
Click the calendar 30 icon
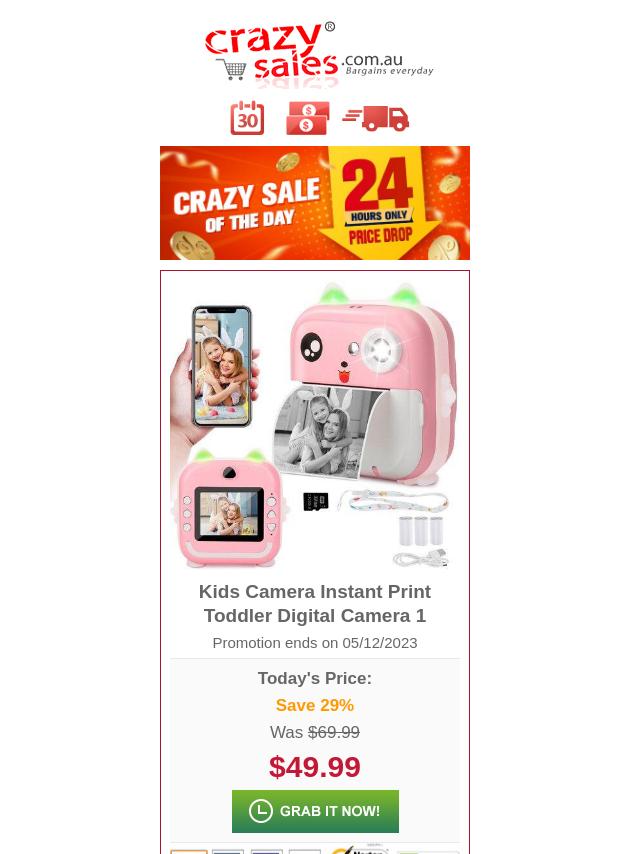coord(247,118)
